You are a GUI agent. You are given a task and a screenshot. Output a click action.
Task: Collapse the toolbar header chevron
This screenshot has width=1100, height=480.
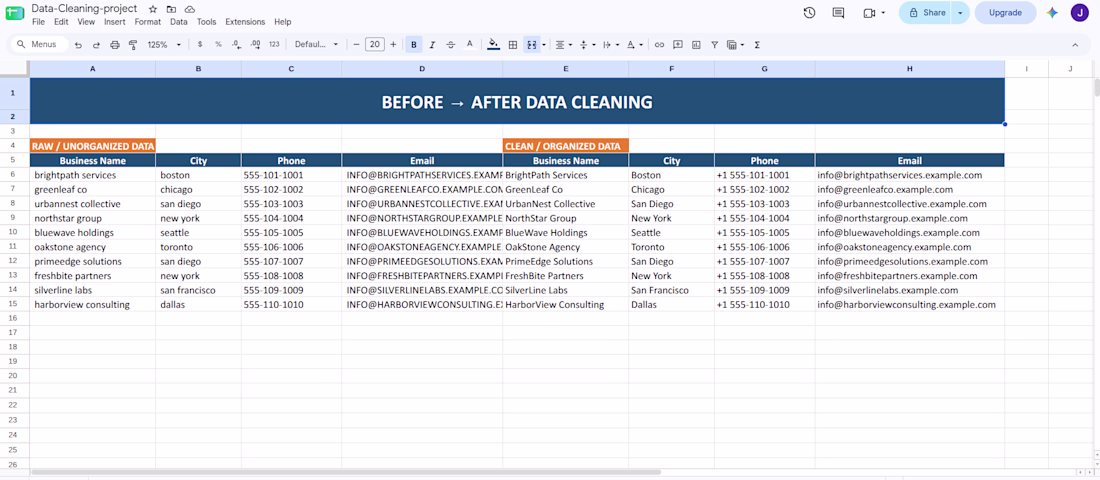pyautogui.click(x=1075, y=44)
